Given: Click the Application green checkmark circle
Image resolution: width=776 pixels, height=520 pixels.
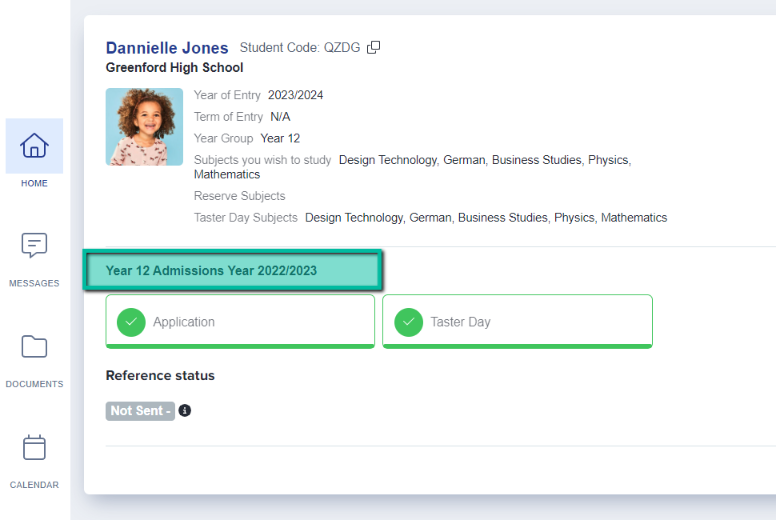Looking at the screenshot, I should pos(131,322).
